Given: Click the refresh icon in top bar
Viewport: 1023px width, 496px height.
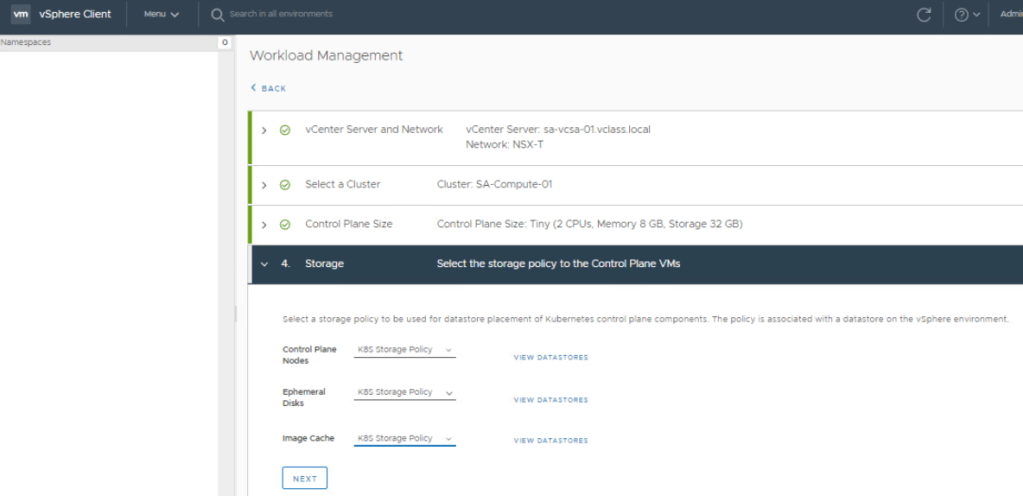Looking at the screenshot, I should click(924, 15).
